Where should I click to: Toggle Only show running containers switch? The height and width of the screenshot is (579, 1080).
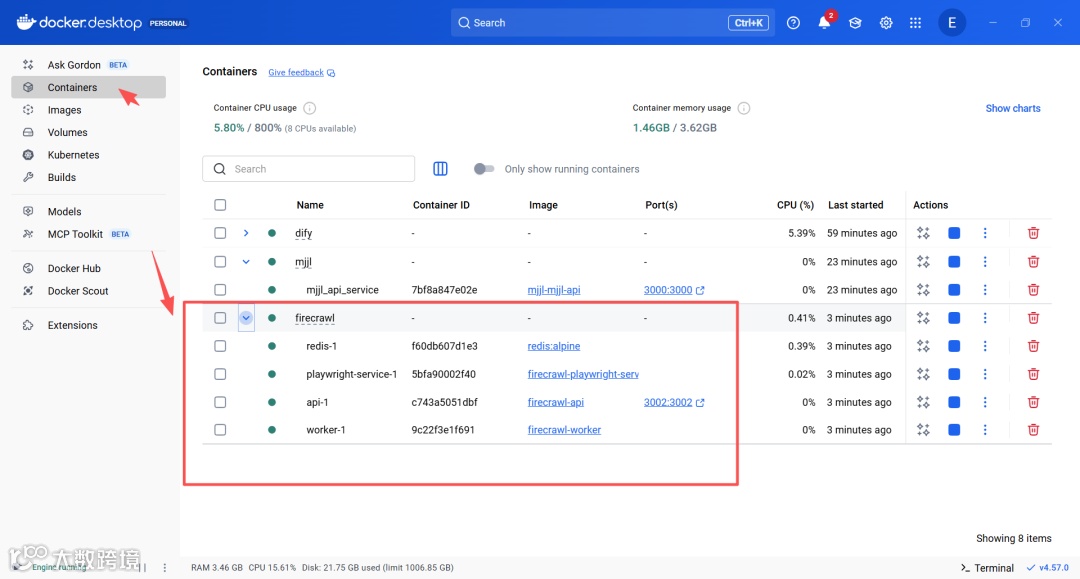pyautogui.click(x=484, y=169)
